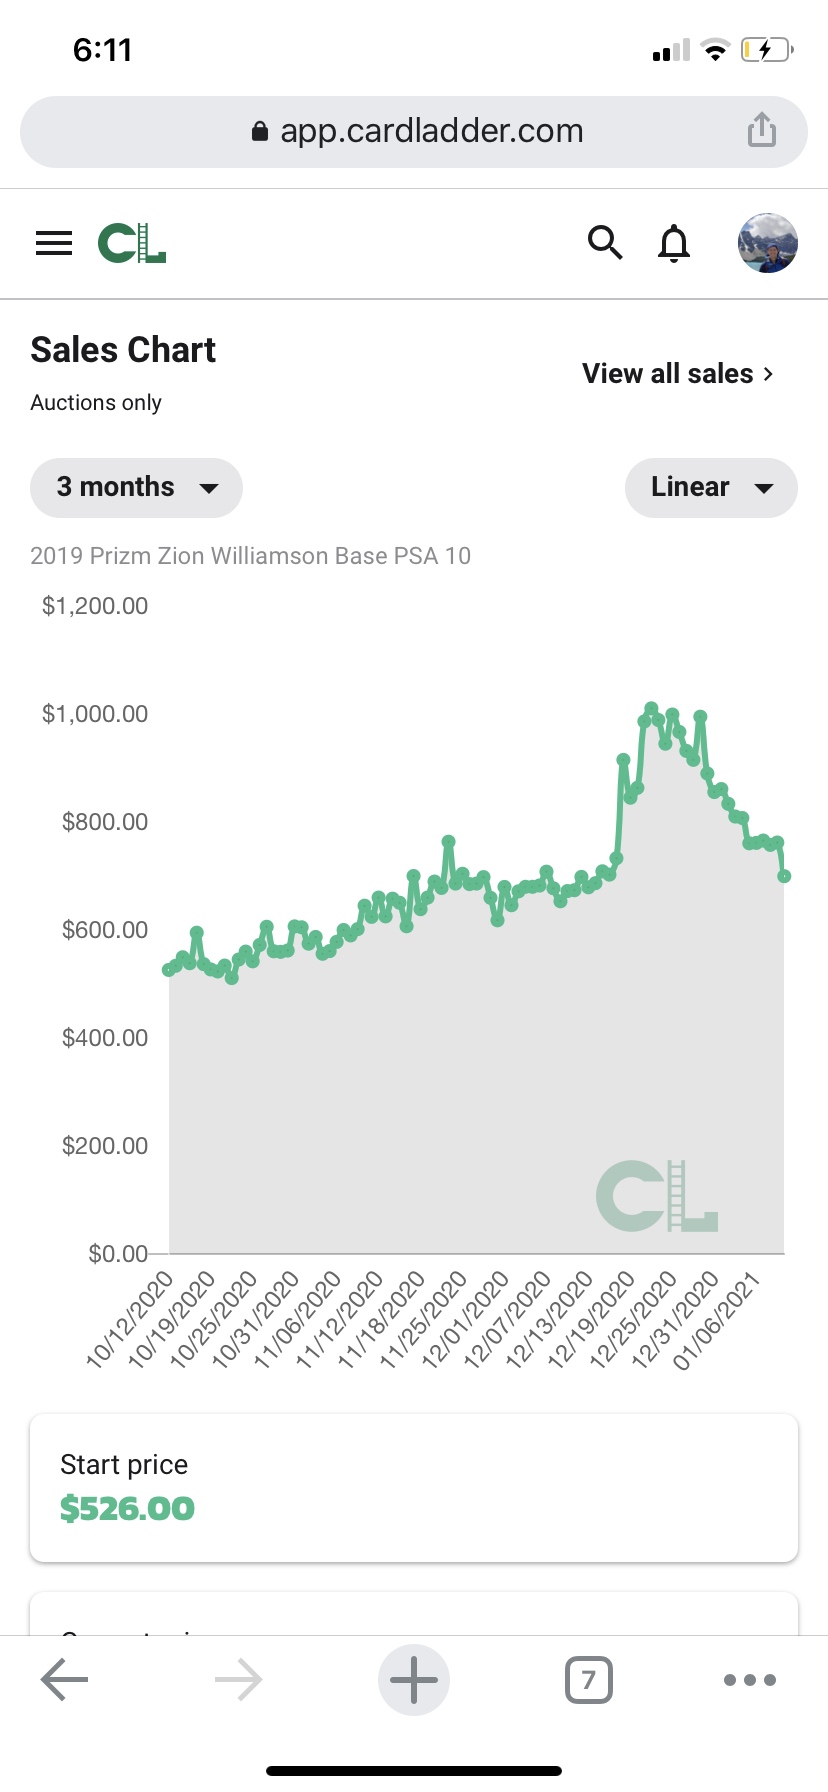Image resolution: width=828 pixels, height=1792 pixels.
Task: Open the search magnifier icon
Action: tap(604, 242)
